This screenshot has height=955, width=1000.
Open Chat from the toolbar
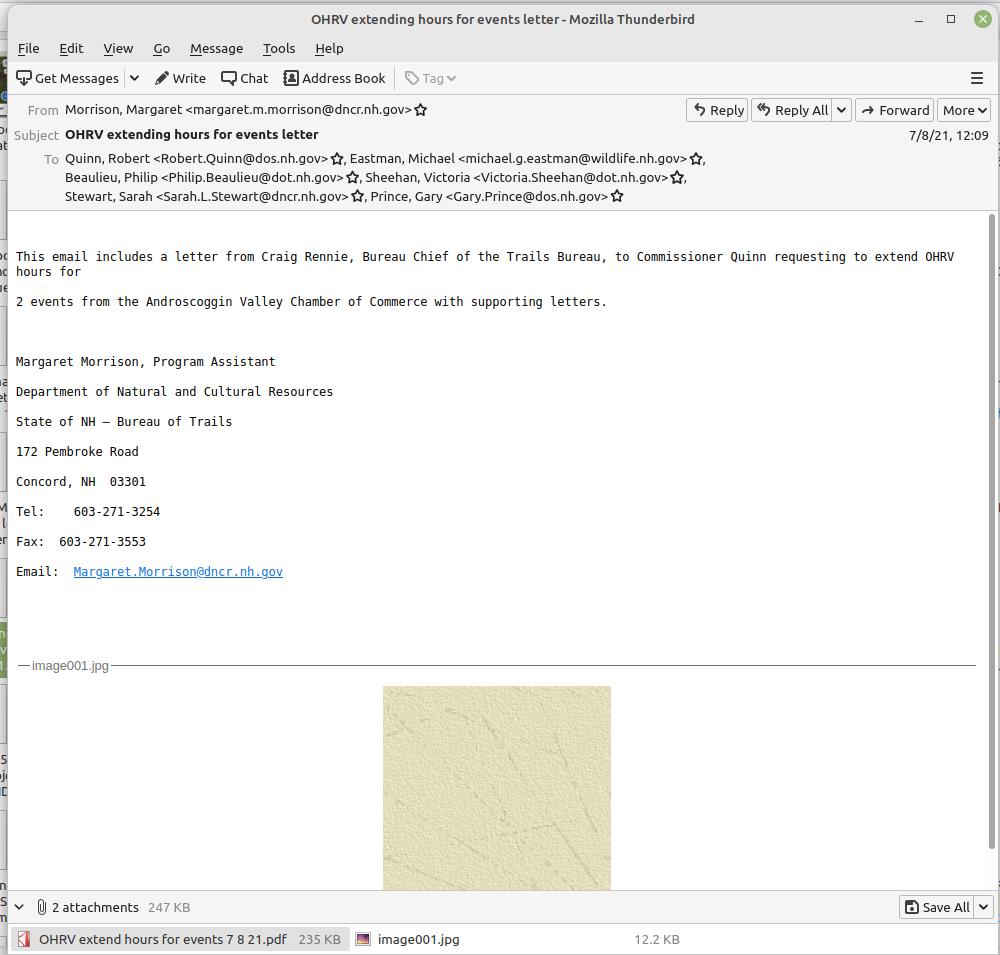click(245, 78)
